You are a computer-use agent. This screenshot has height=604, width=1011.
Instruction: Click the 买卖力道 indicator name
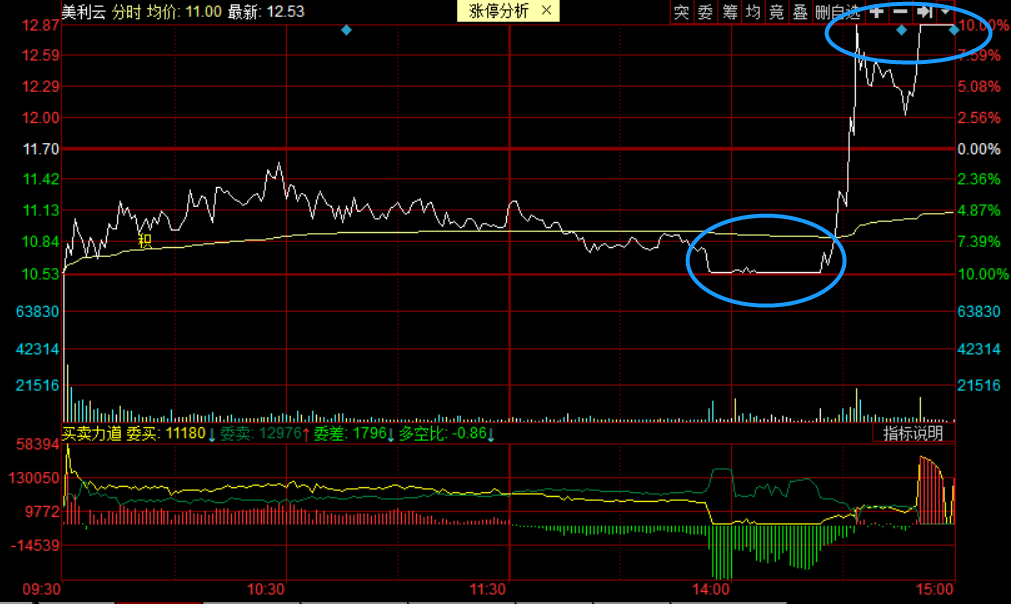click(91, 434)
